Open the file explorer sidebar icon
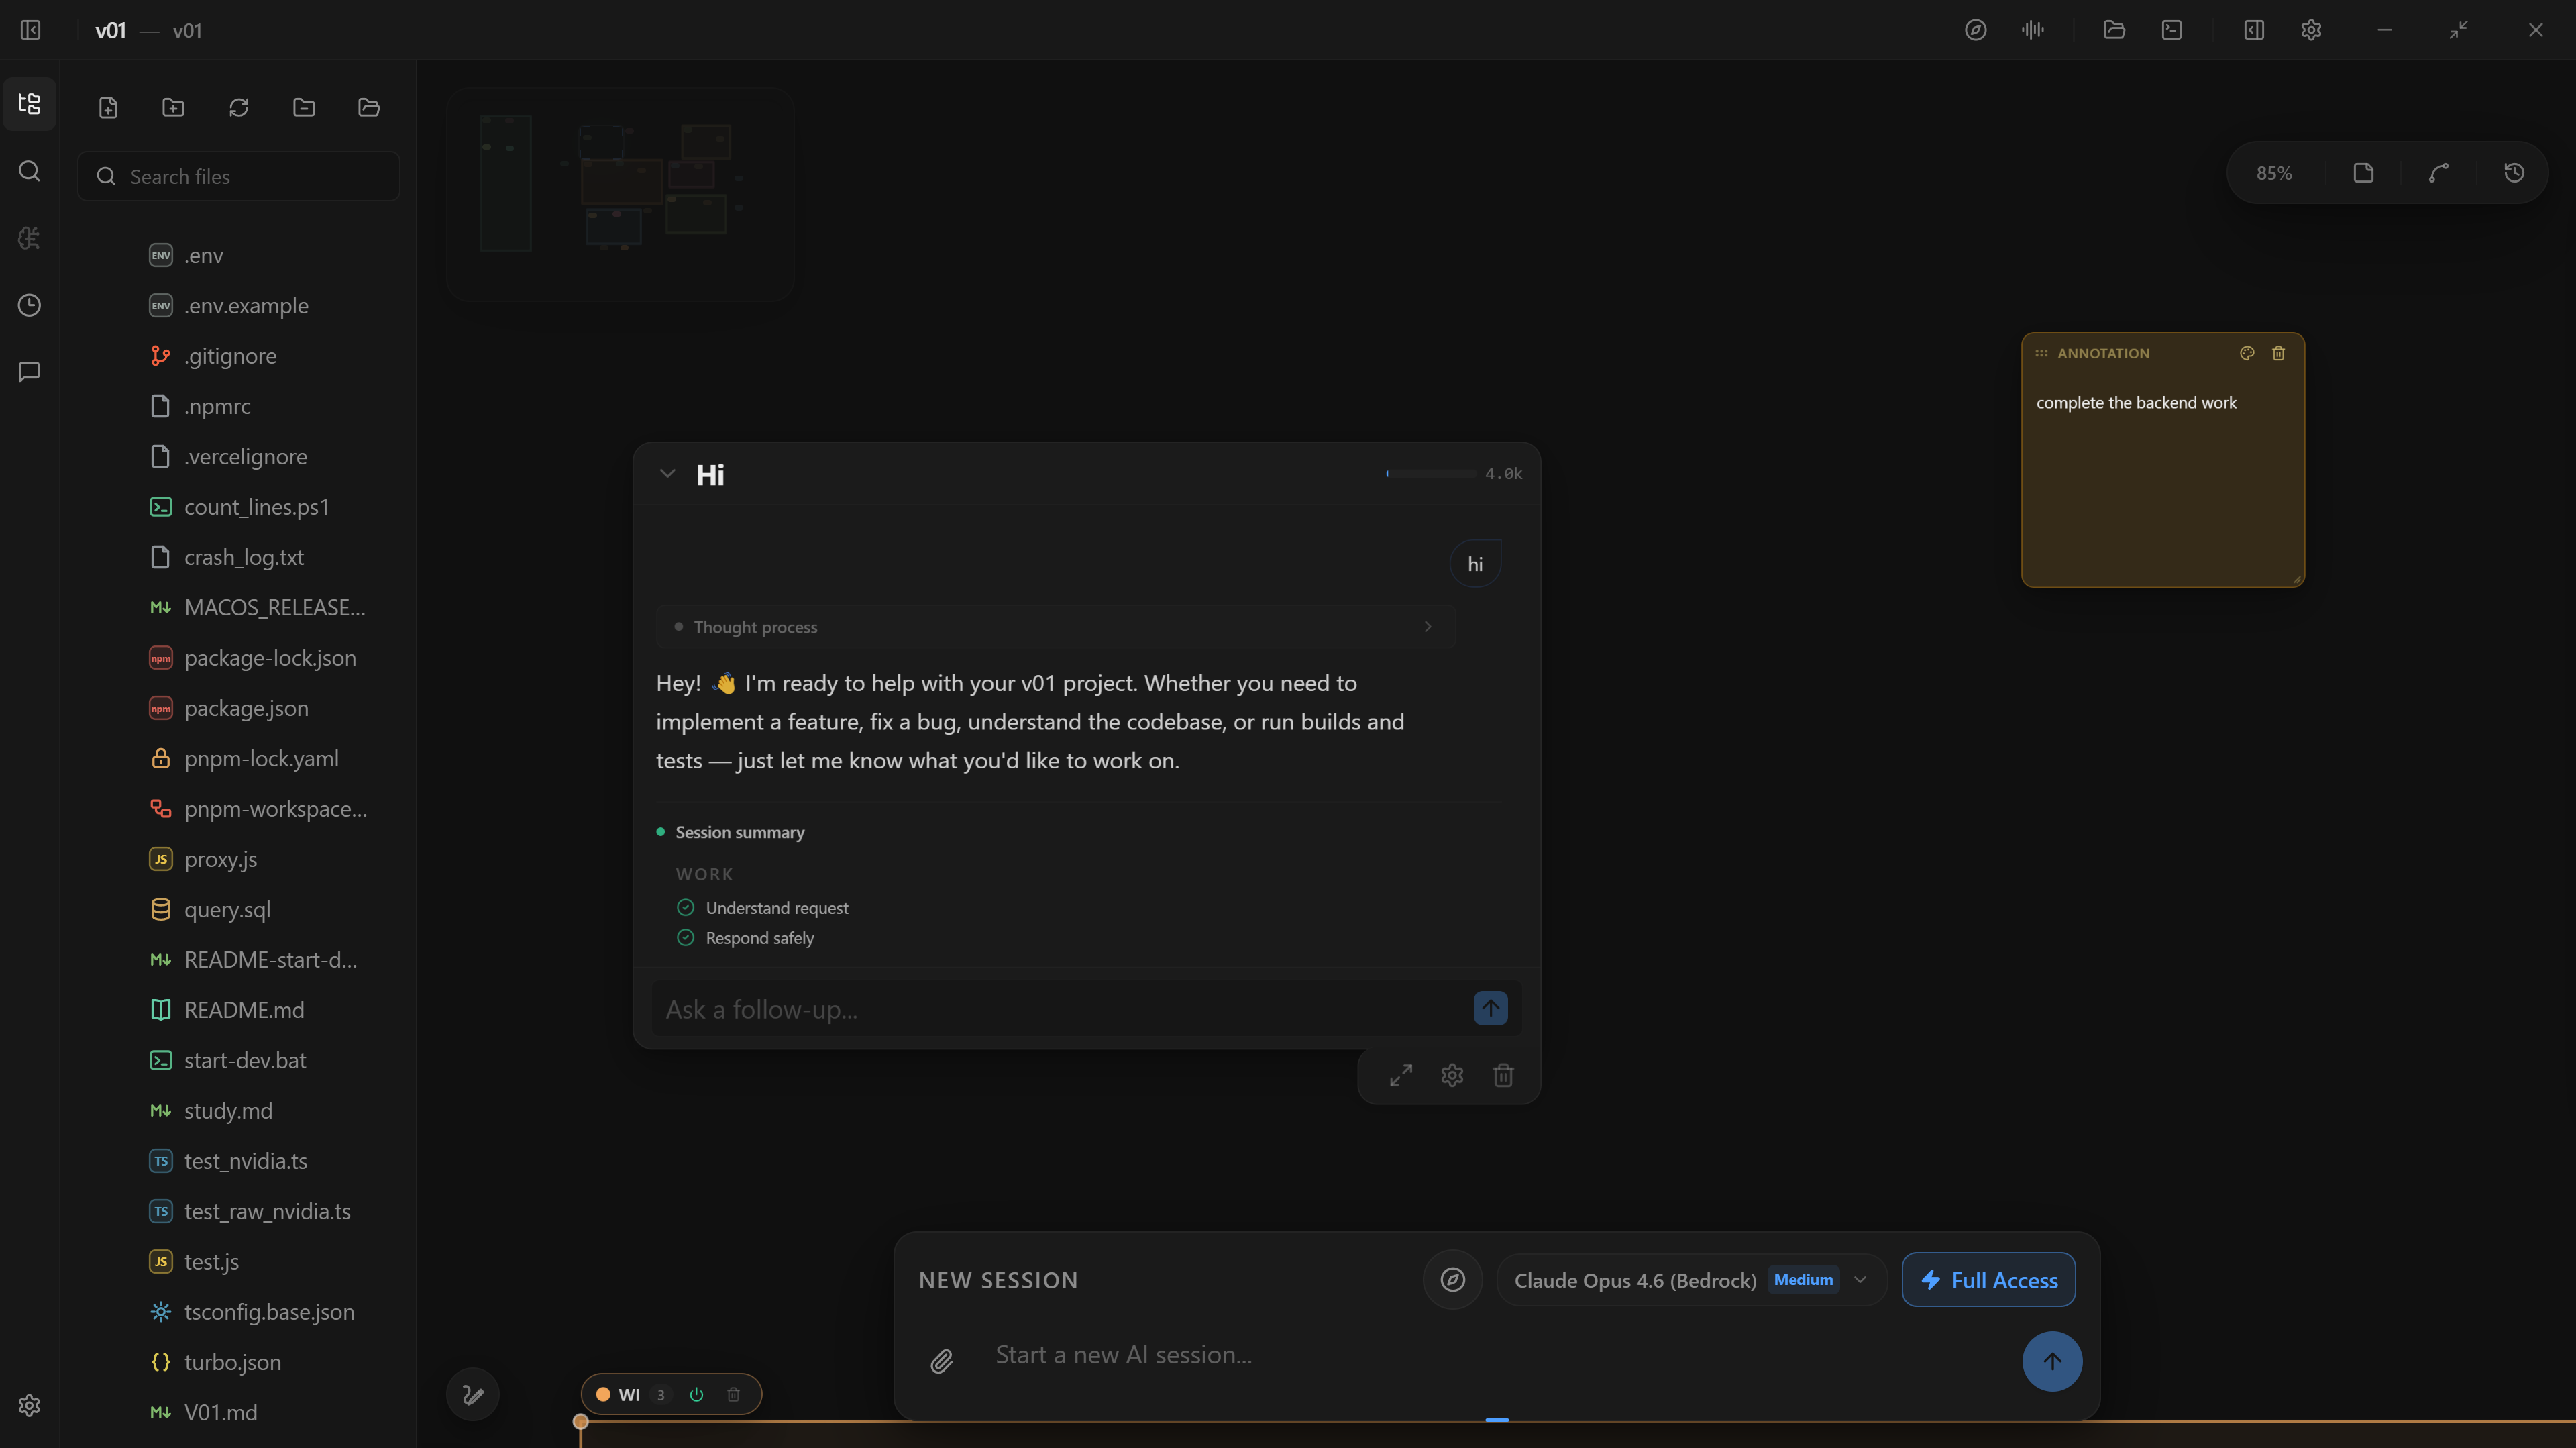Screen dimensions: 2576x1448 [29, 104]
